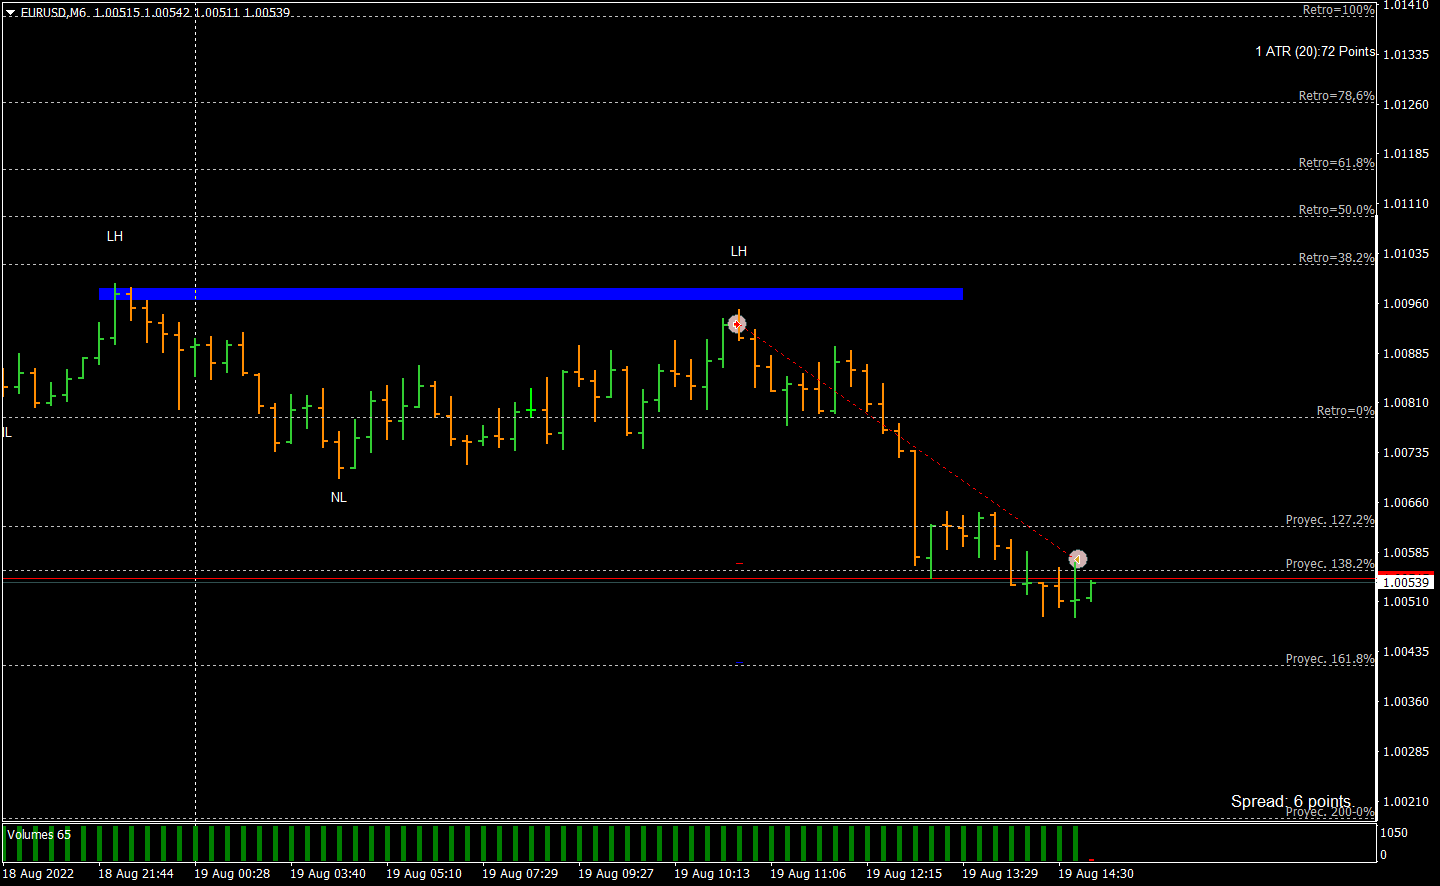This screenshot has height=886, width=1440.
Task: Click the 1.01110 price axis label
Action: (1406, 204)
